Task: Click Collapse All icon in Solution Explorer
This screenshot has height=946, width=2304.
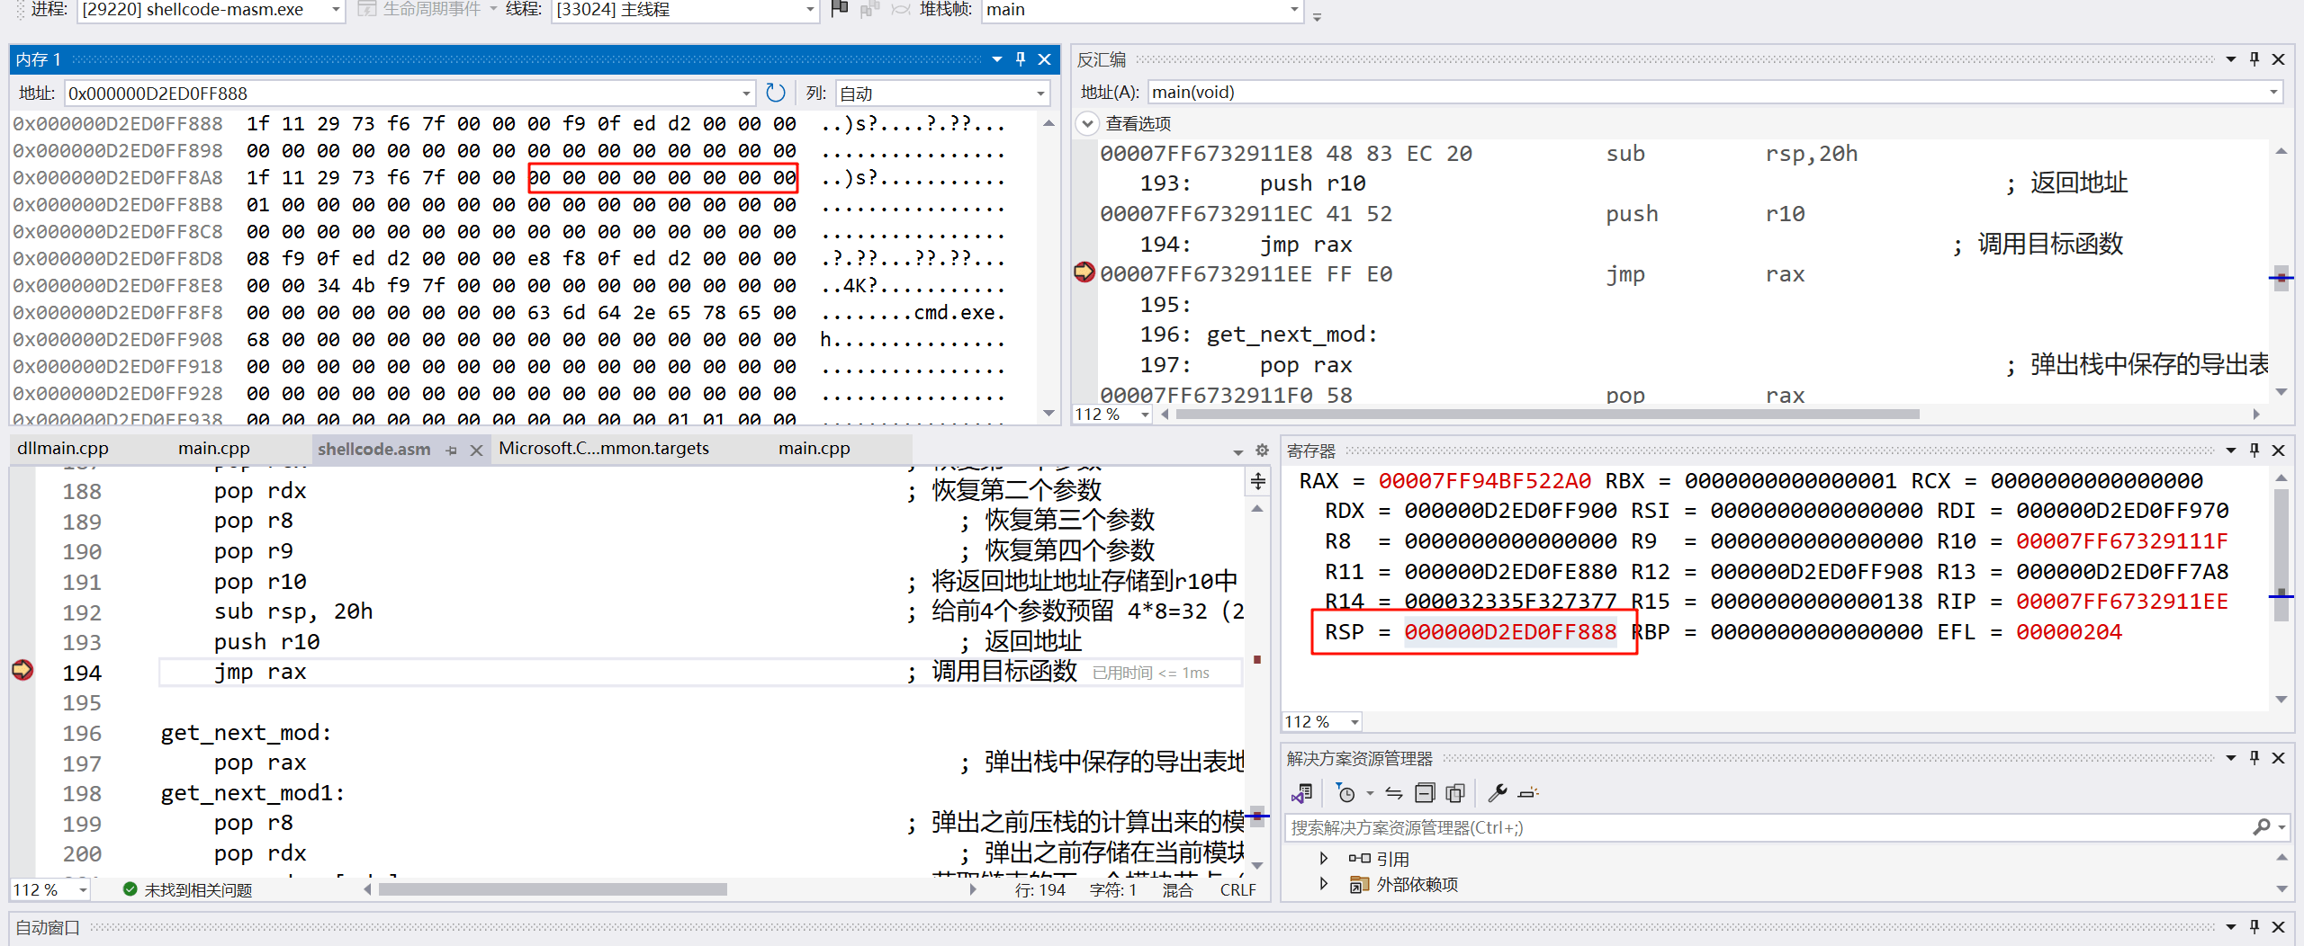Action: [1424, 793]
